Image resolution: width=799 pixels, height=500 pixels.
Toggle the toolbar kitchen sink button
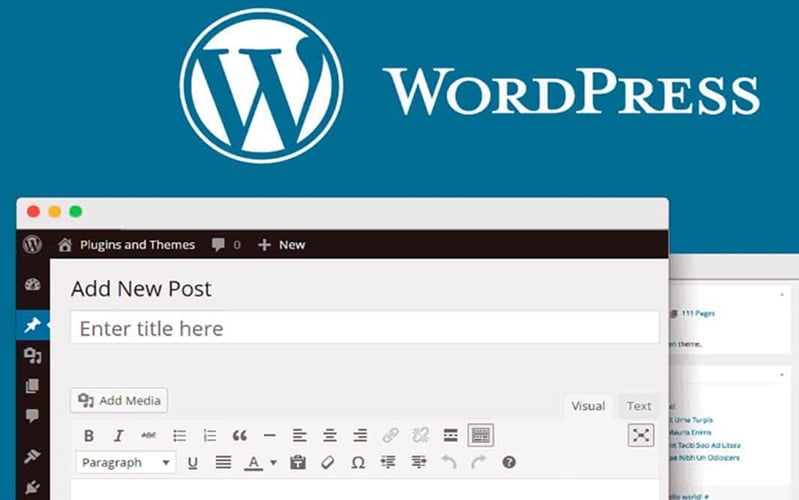click(481, 435)
